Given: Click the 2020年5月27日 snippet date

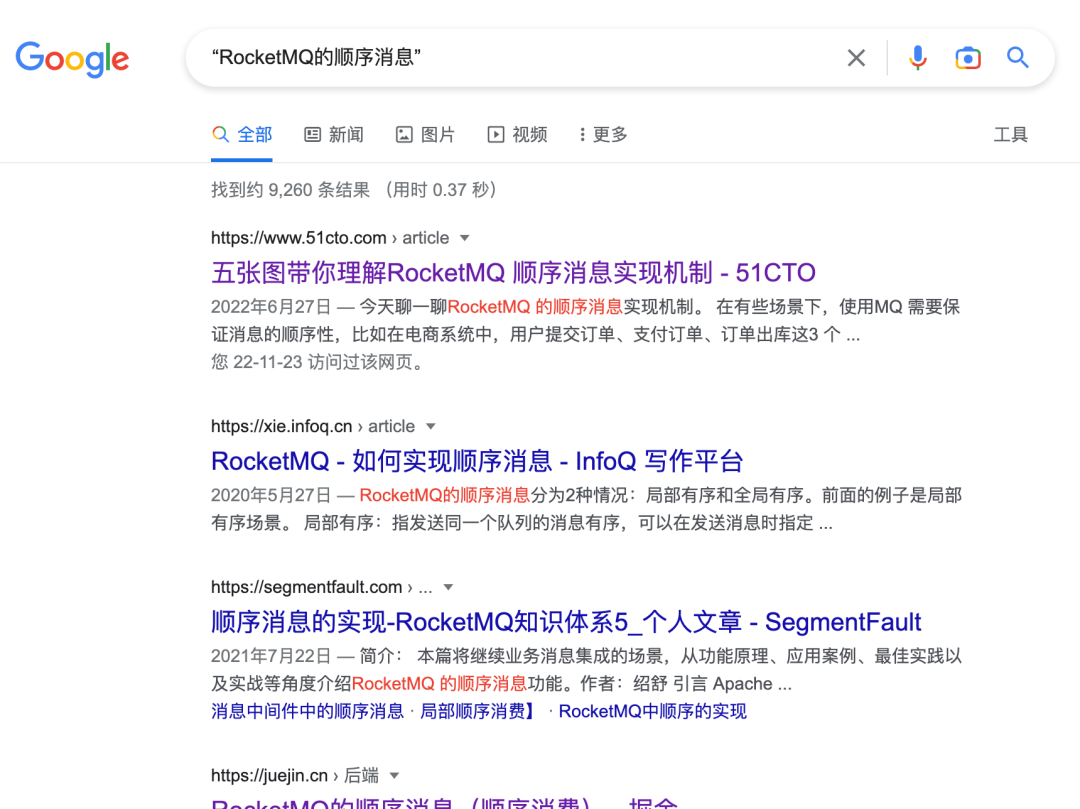Looking at the screenshot, I should 271,496.
